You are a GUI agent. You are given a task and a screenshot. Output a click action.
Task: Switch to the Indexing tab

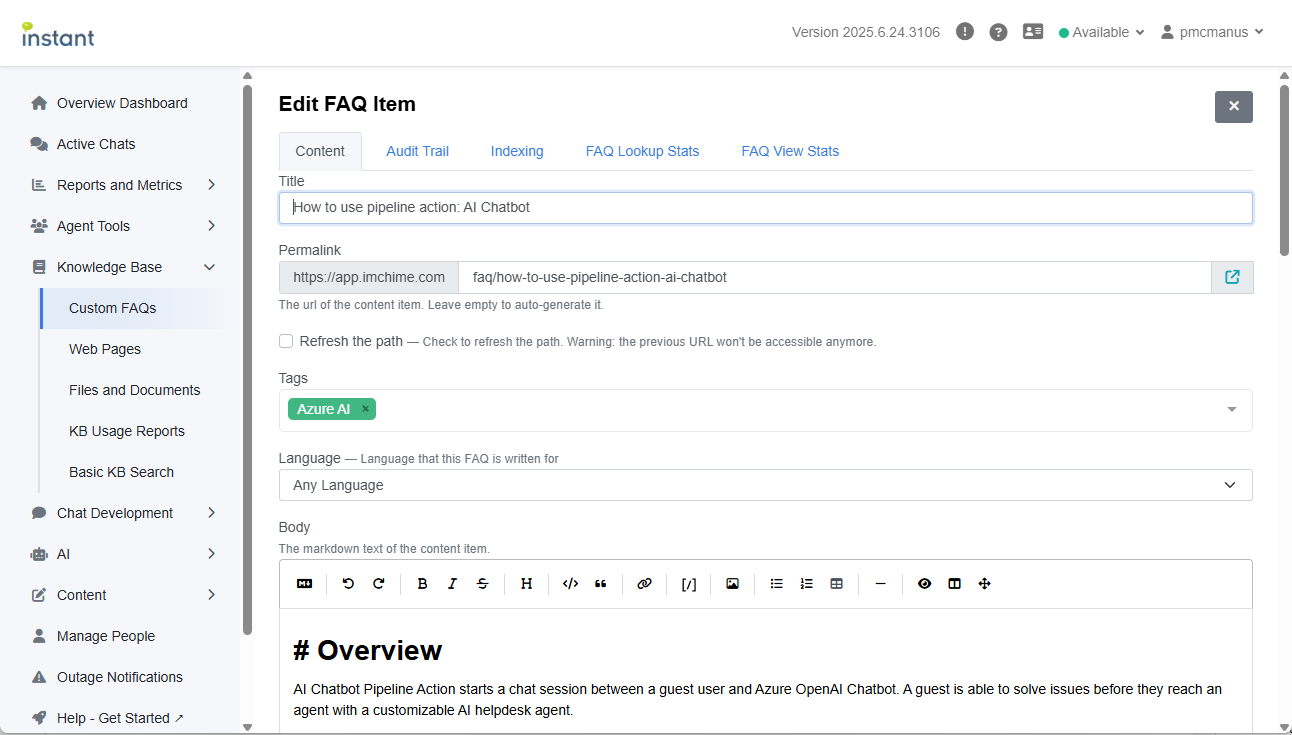point(517,151)
